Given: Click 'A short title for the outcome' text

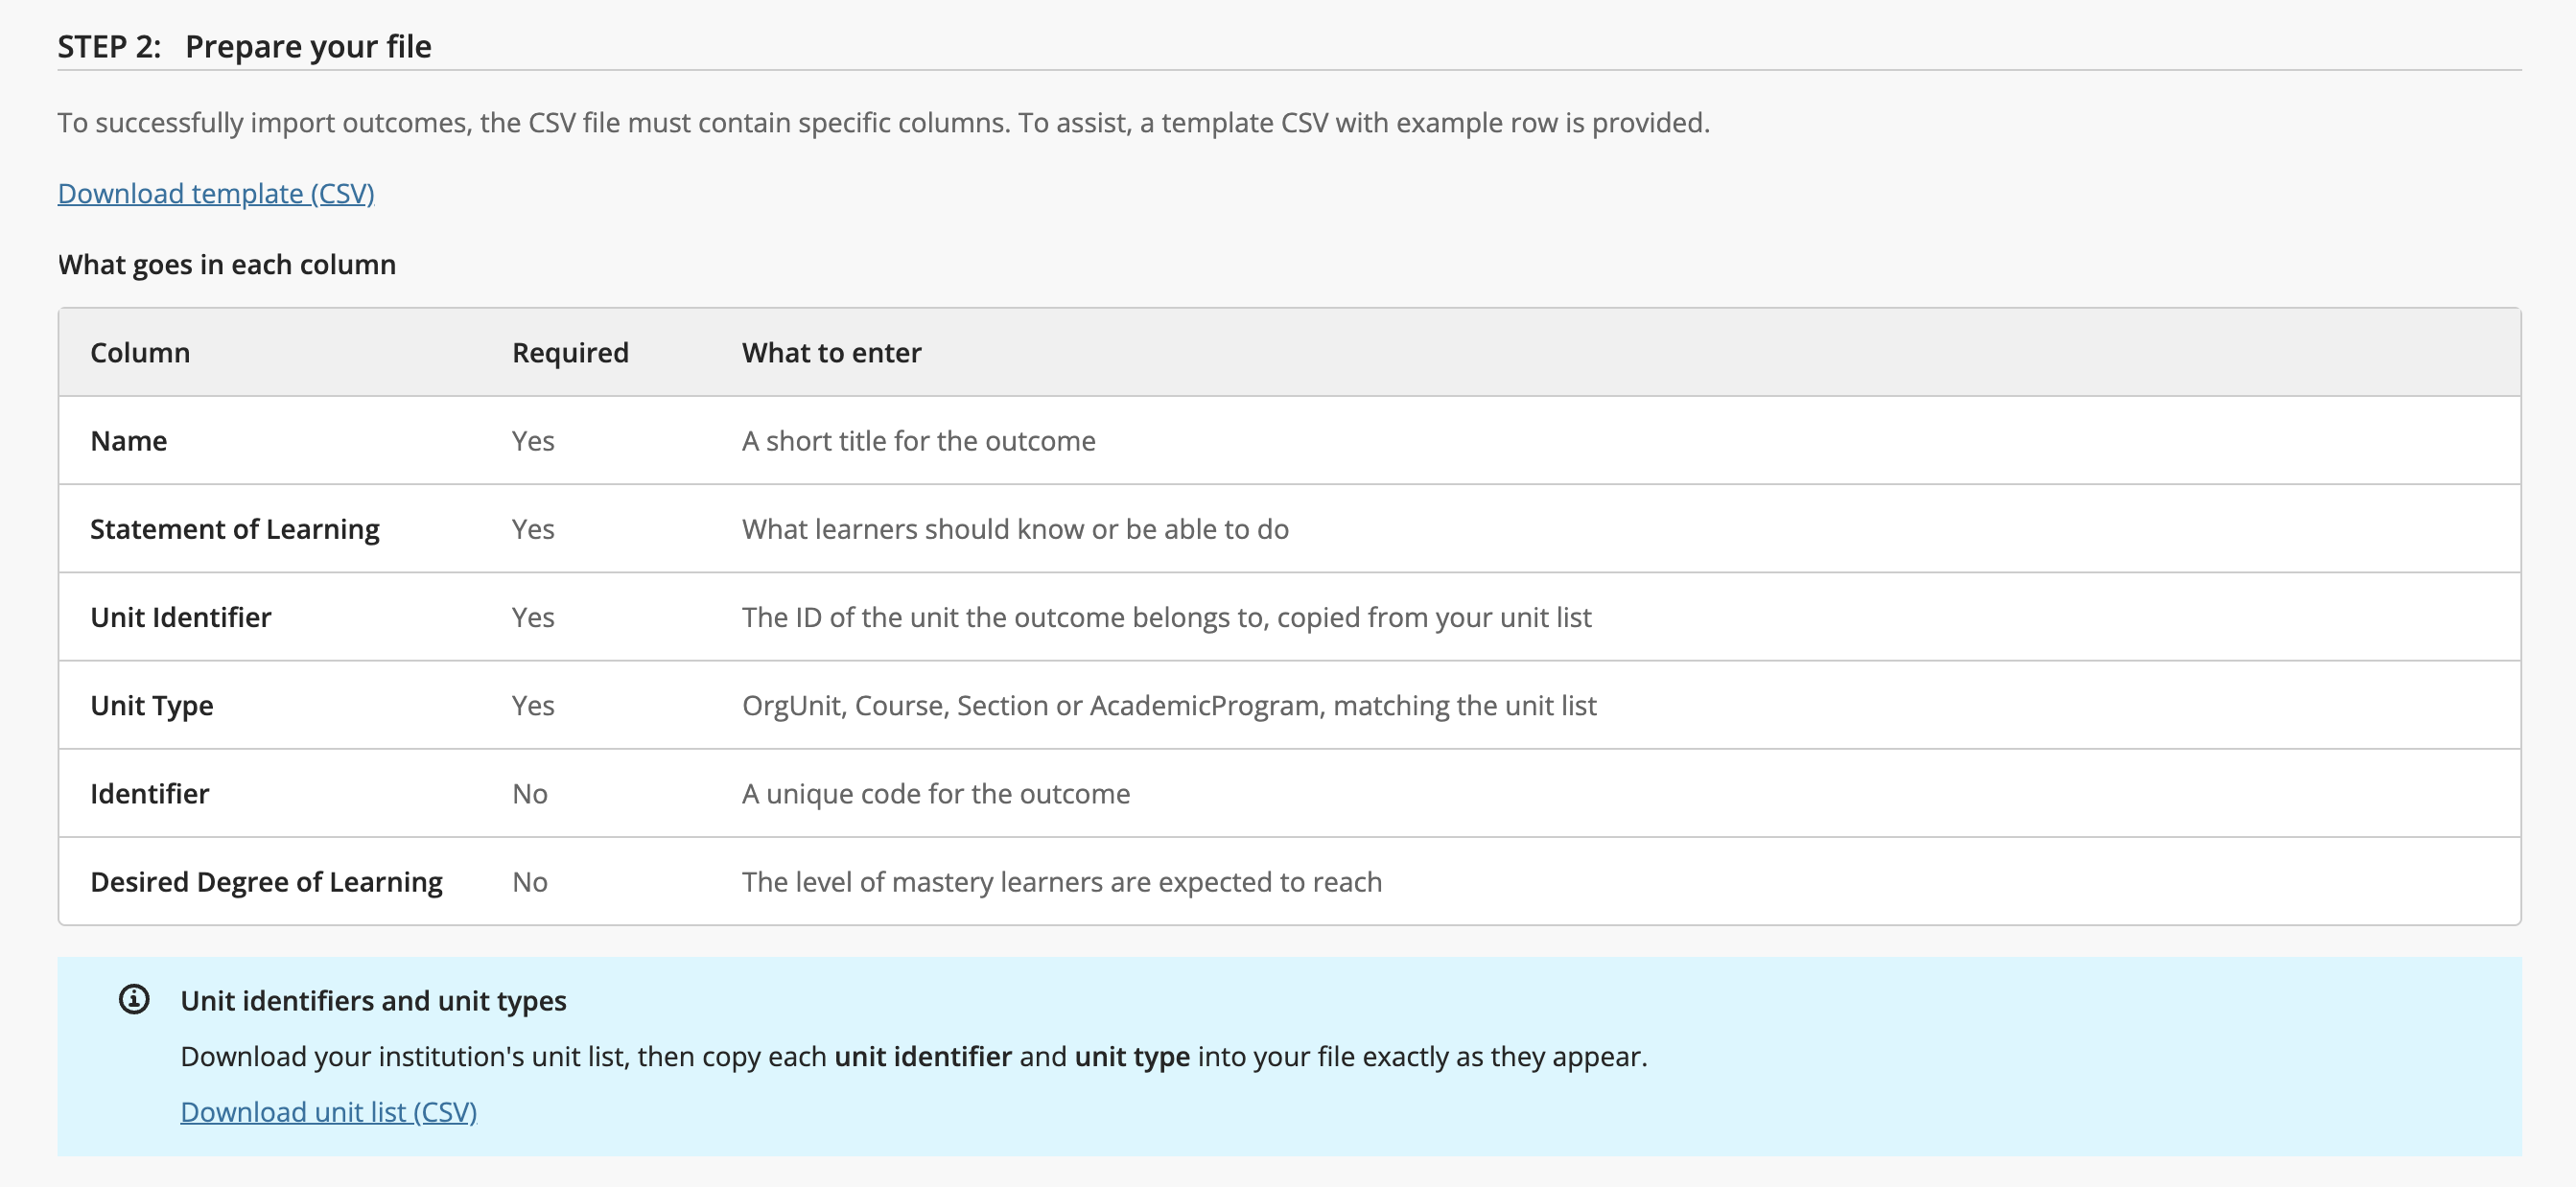Looking at the screenshot, I should click(918, 440).
